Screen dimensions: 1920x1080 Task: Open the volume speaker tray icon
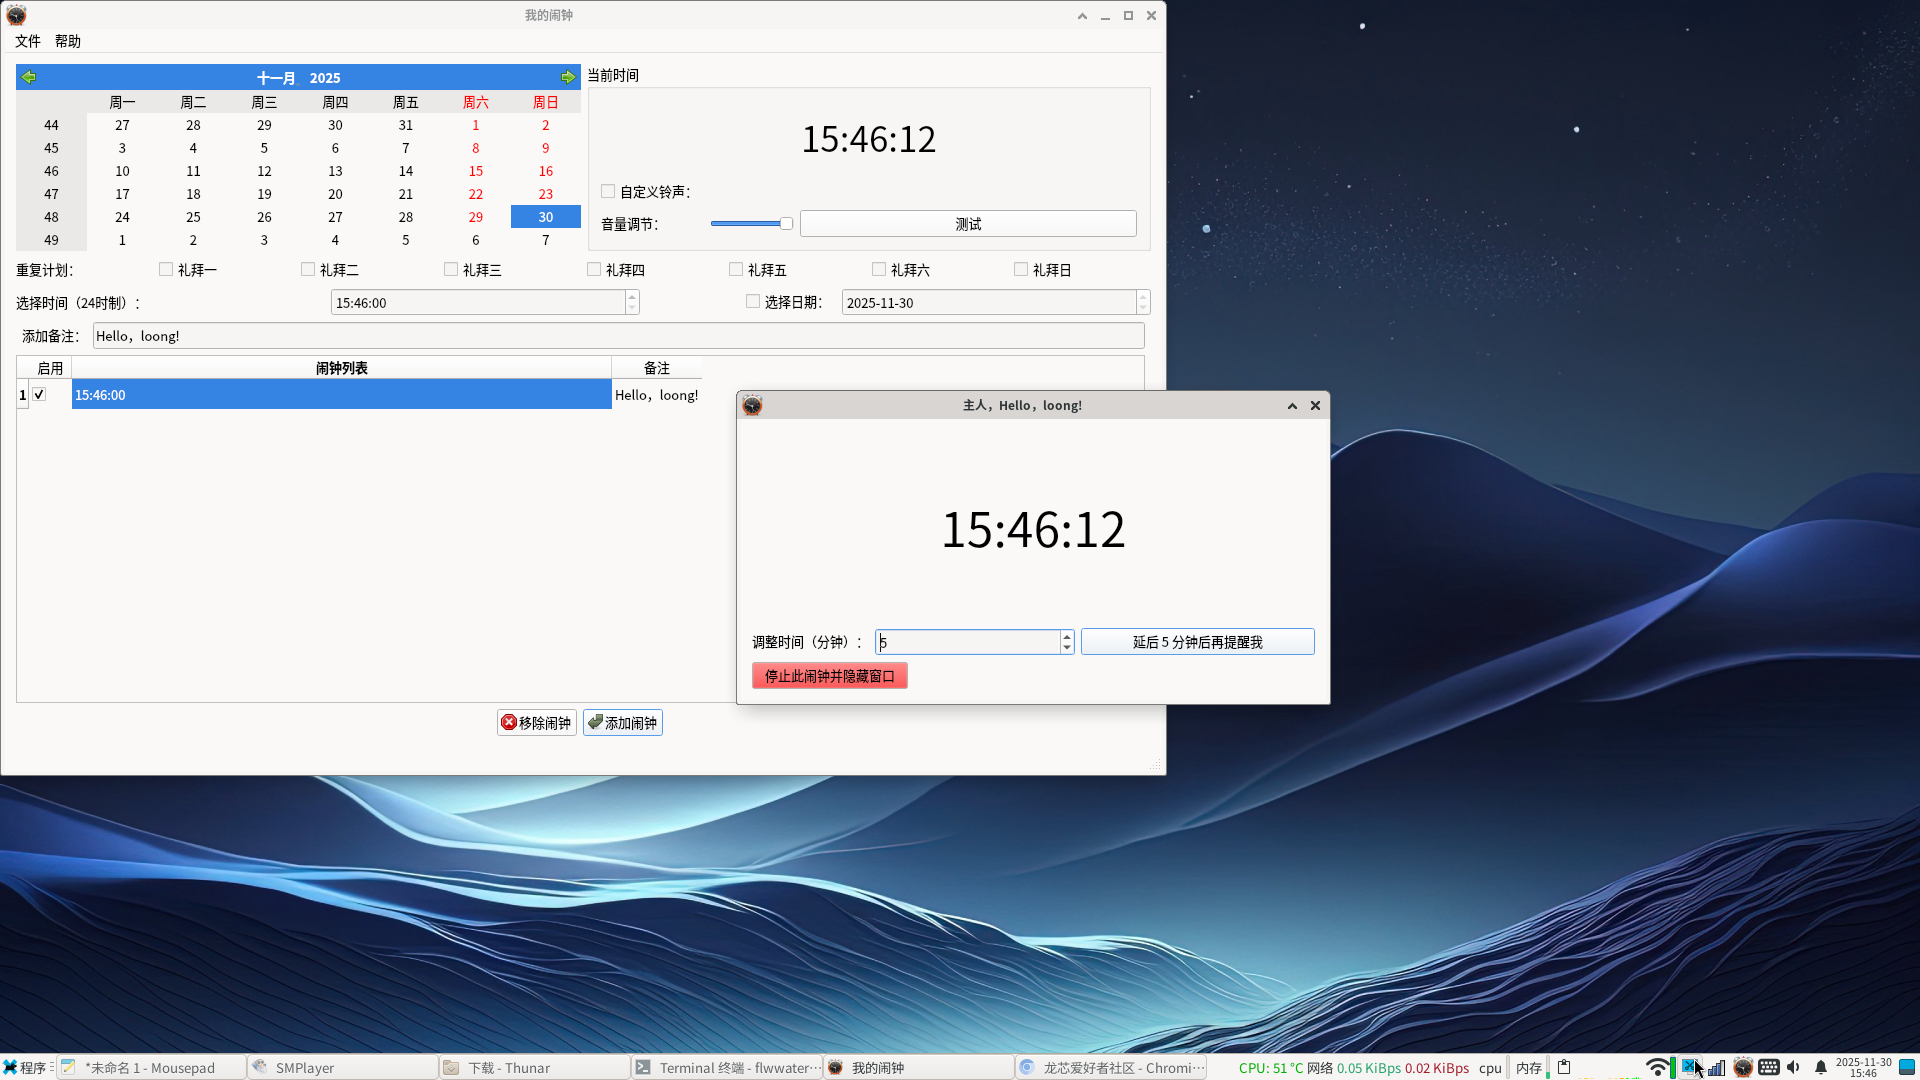1794,1067
